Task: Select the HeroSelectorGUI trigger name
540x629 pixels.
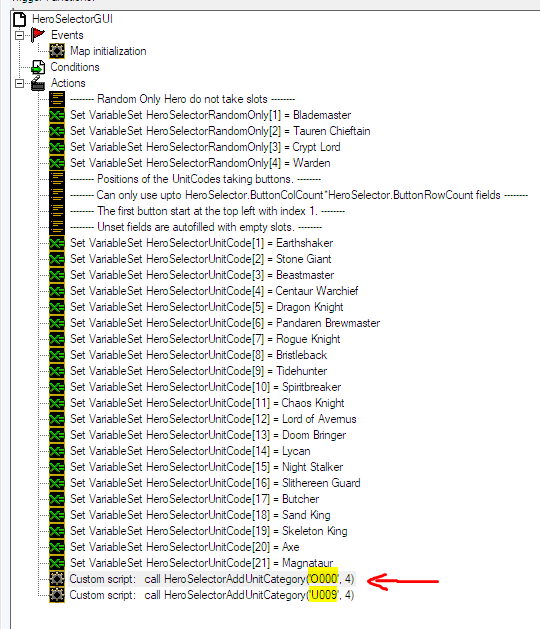Action: 73,19
